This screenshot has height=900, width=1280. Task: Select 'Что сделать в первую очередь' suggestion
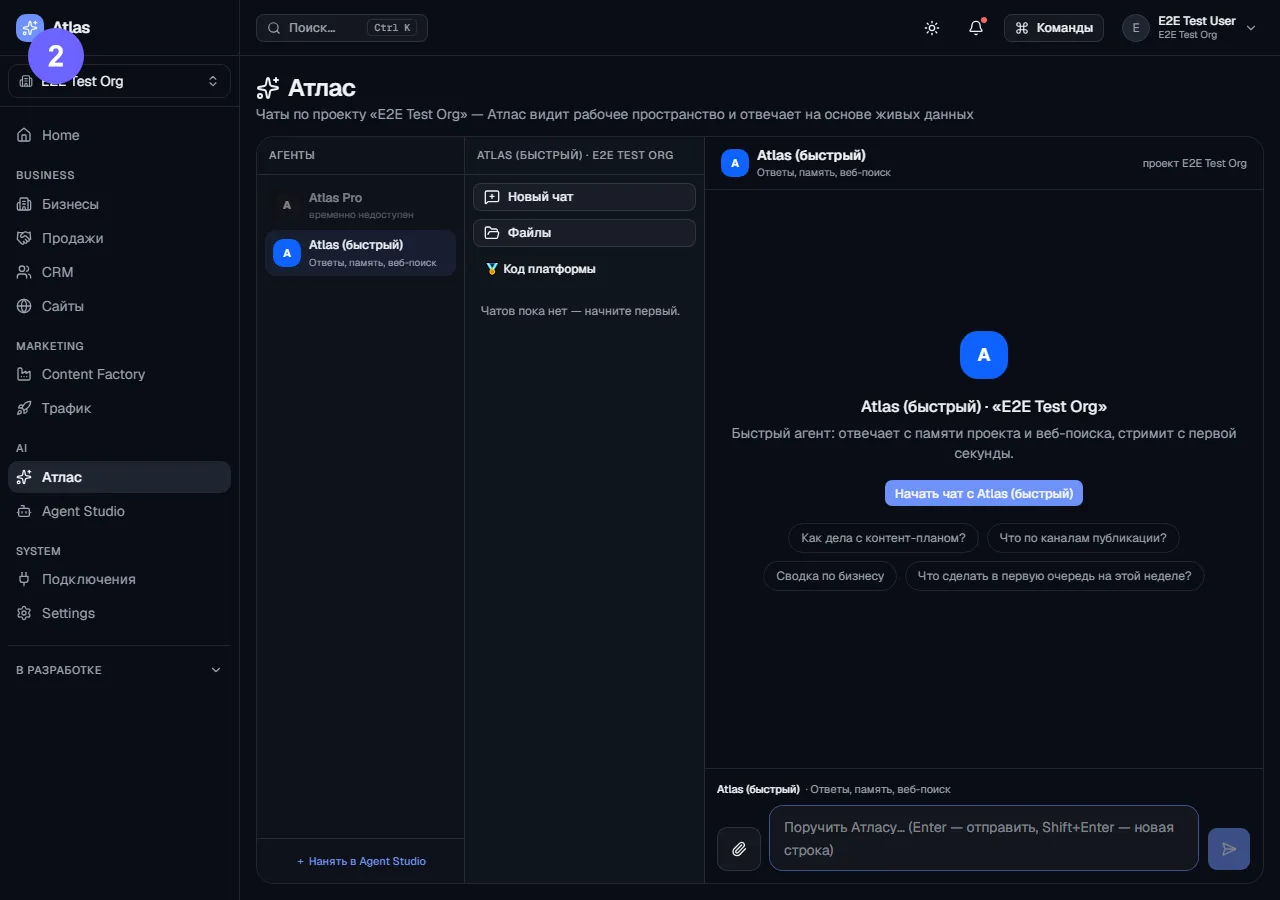click(1055, 576)
